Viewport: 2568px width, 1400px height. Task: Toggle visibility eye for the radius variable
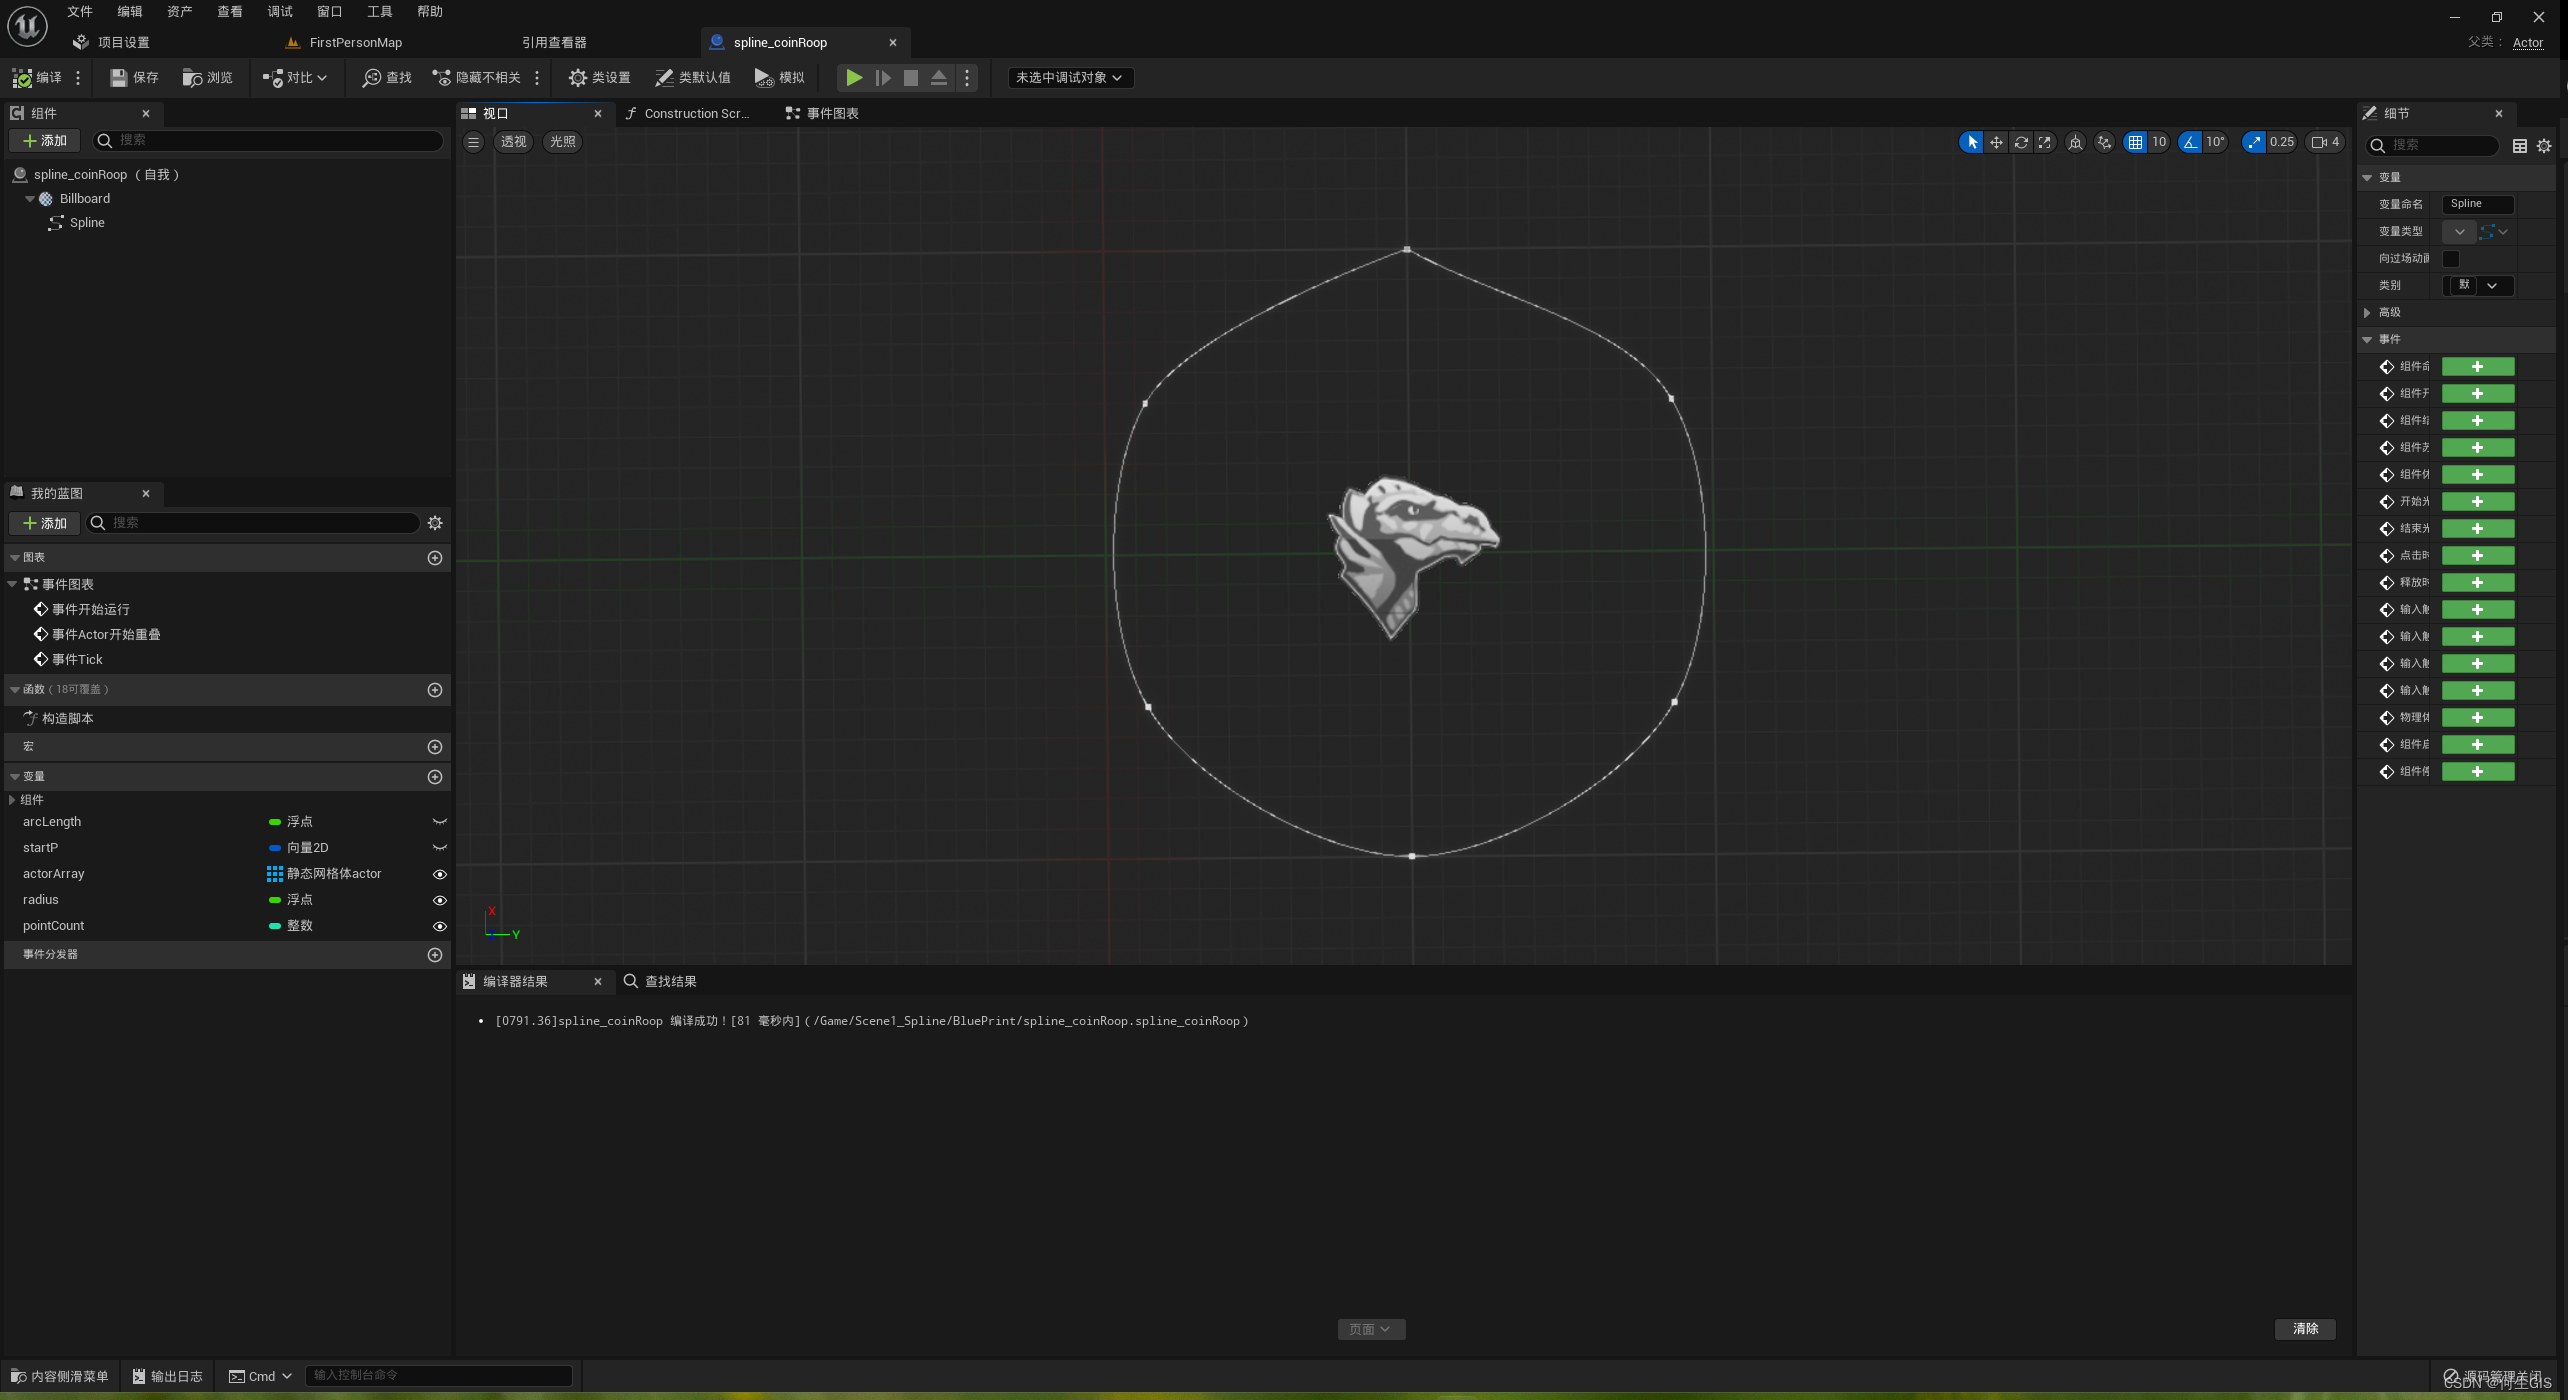(439, 900)
